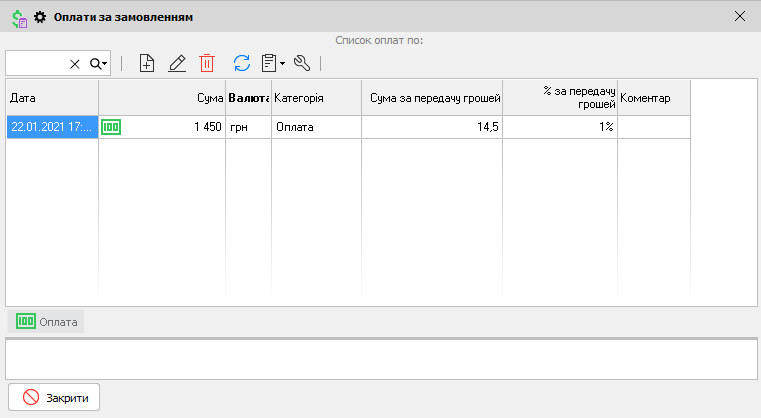The image size is (761, 418).
Task: Delete payment with red trash icon
Action: pos(207,63)
